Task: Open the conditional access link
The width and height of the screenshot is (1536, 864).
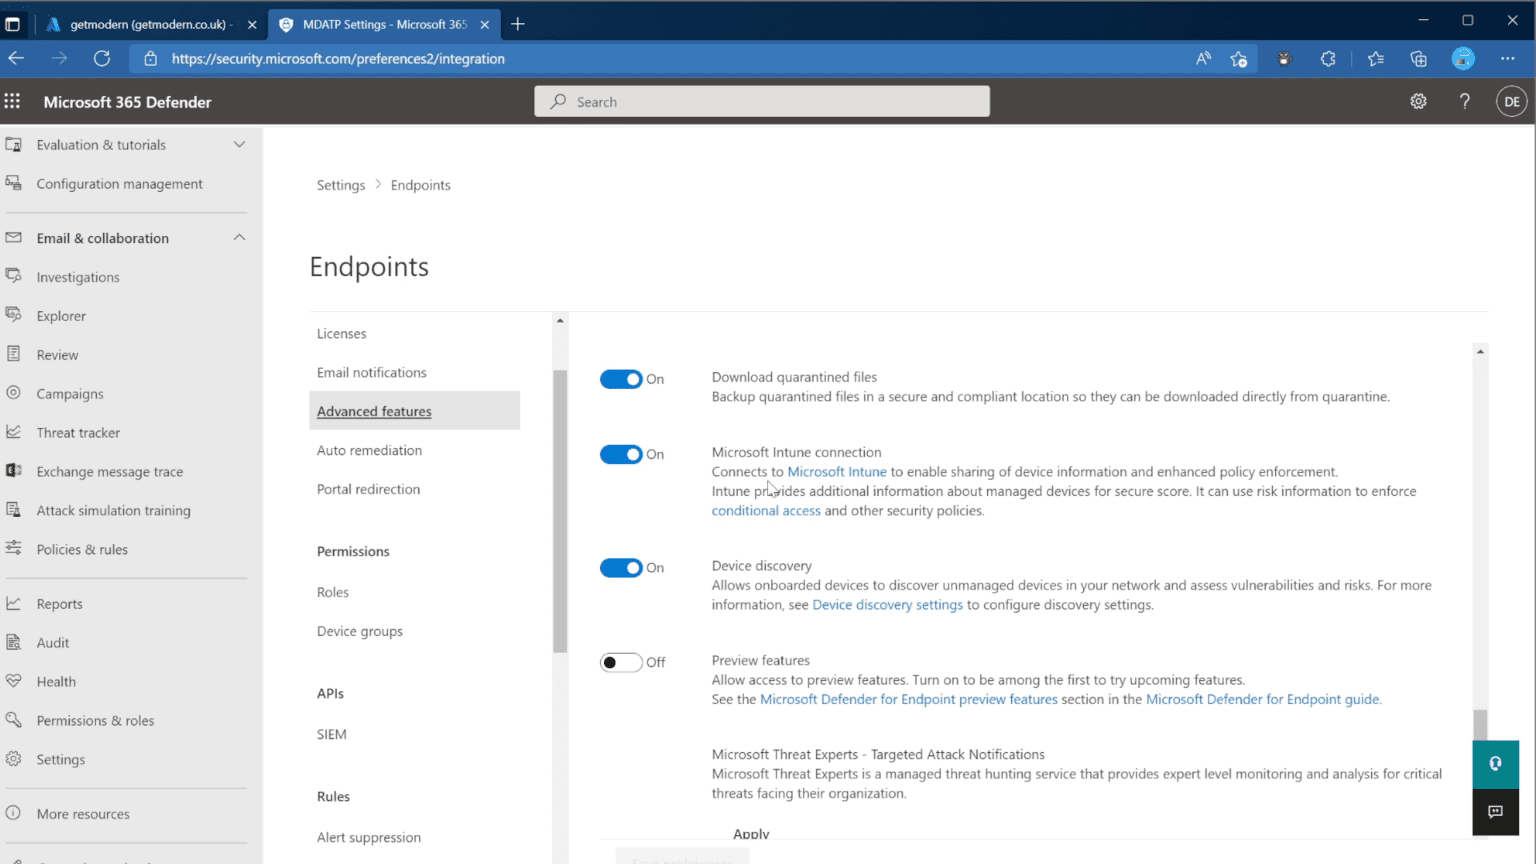Action: point(765,510)
